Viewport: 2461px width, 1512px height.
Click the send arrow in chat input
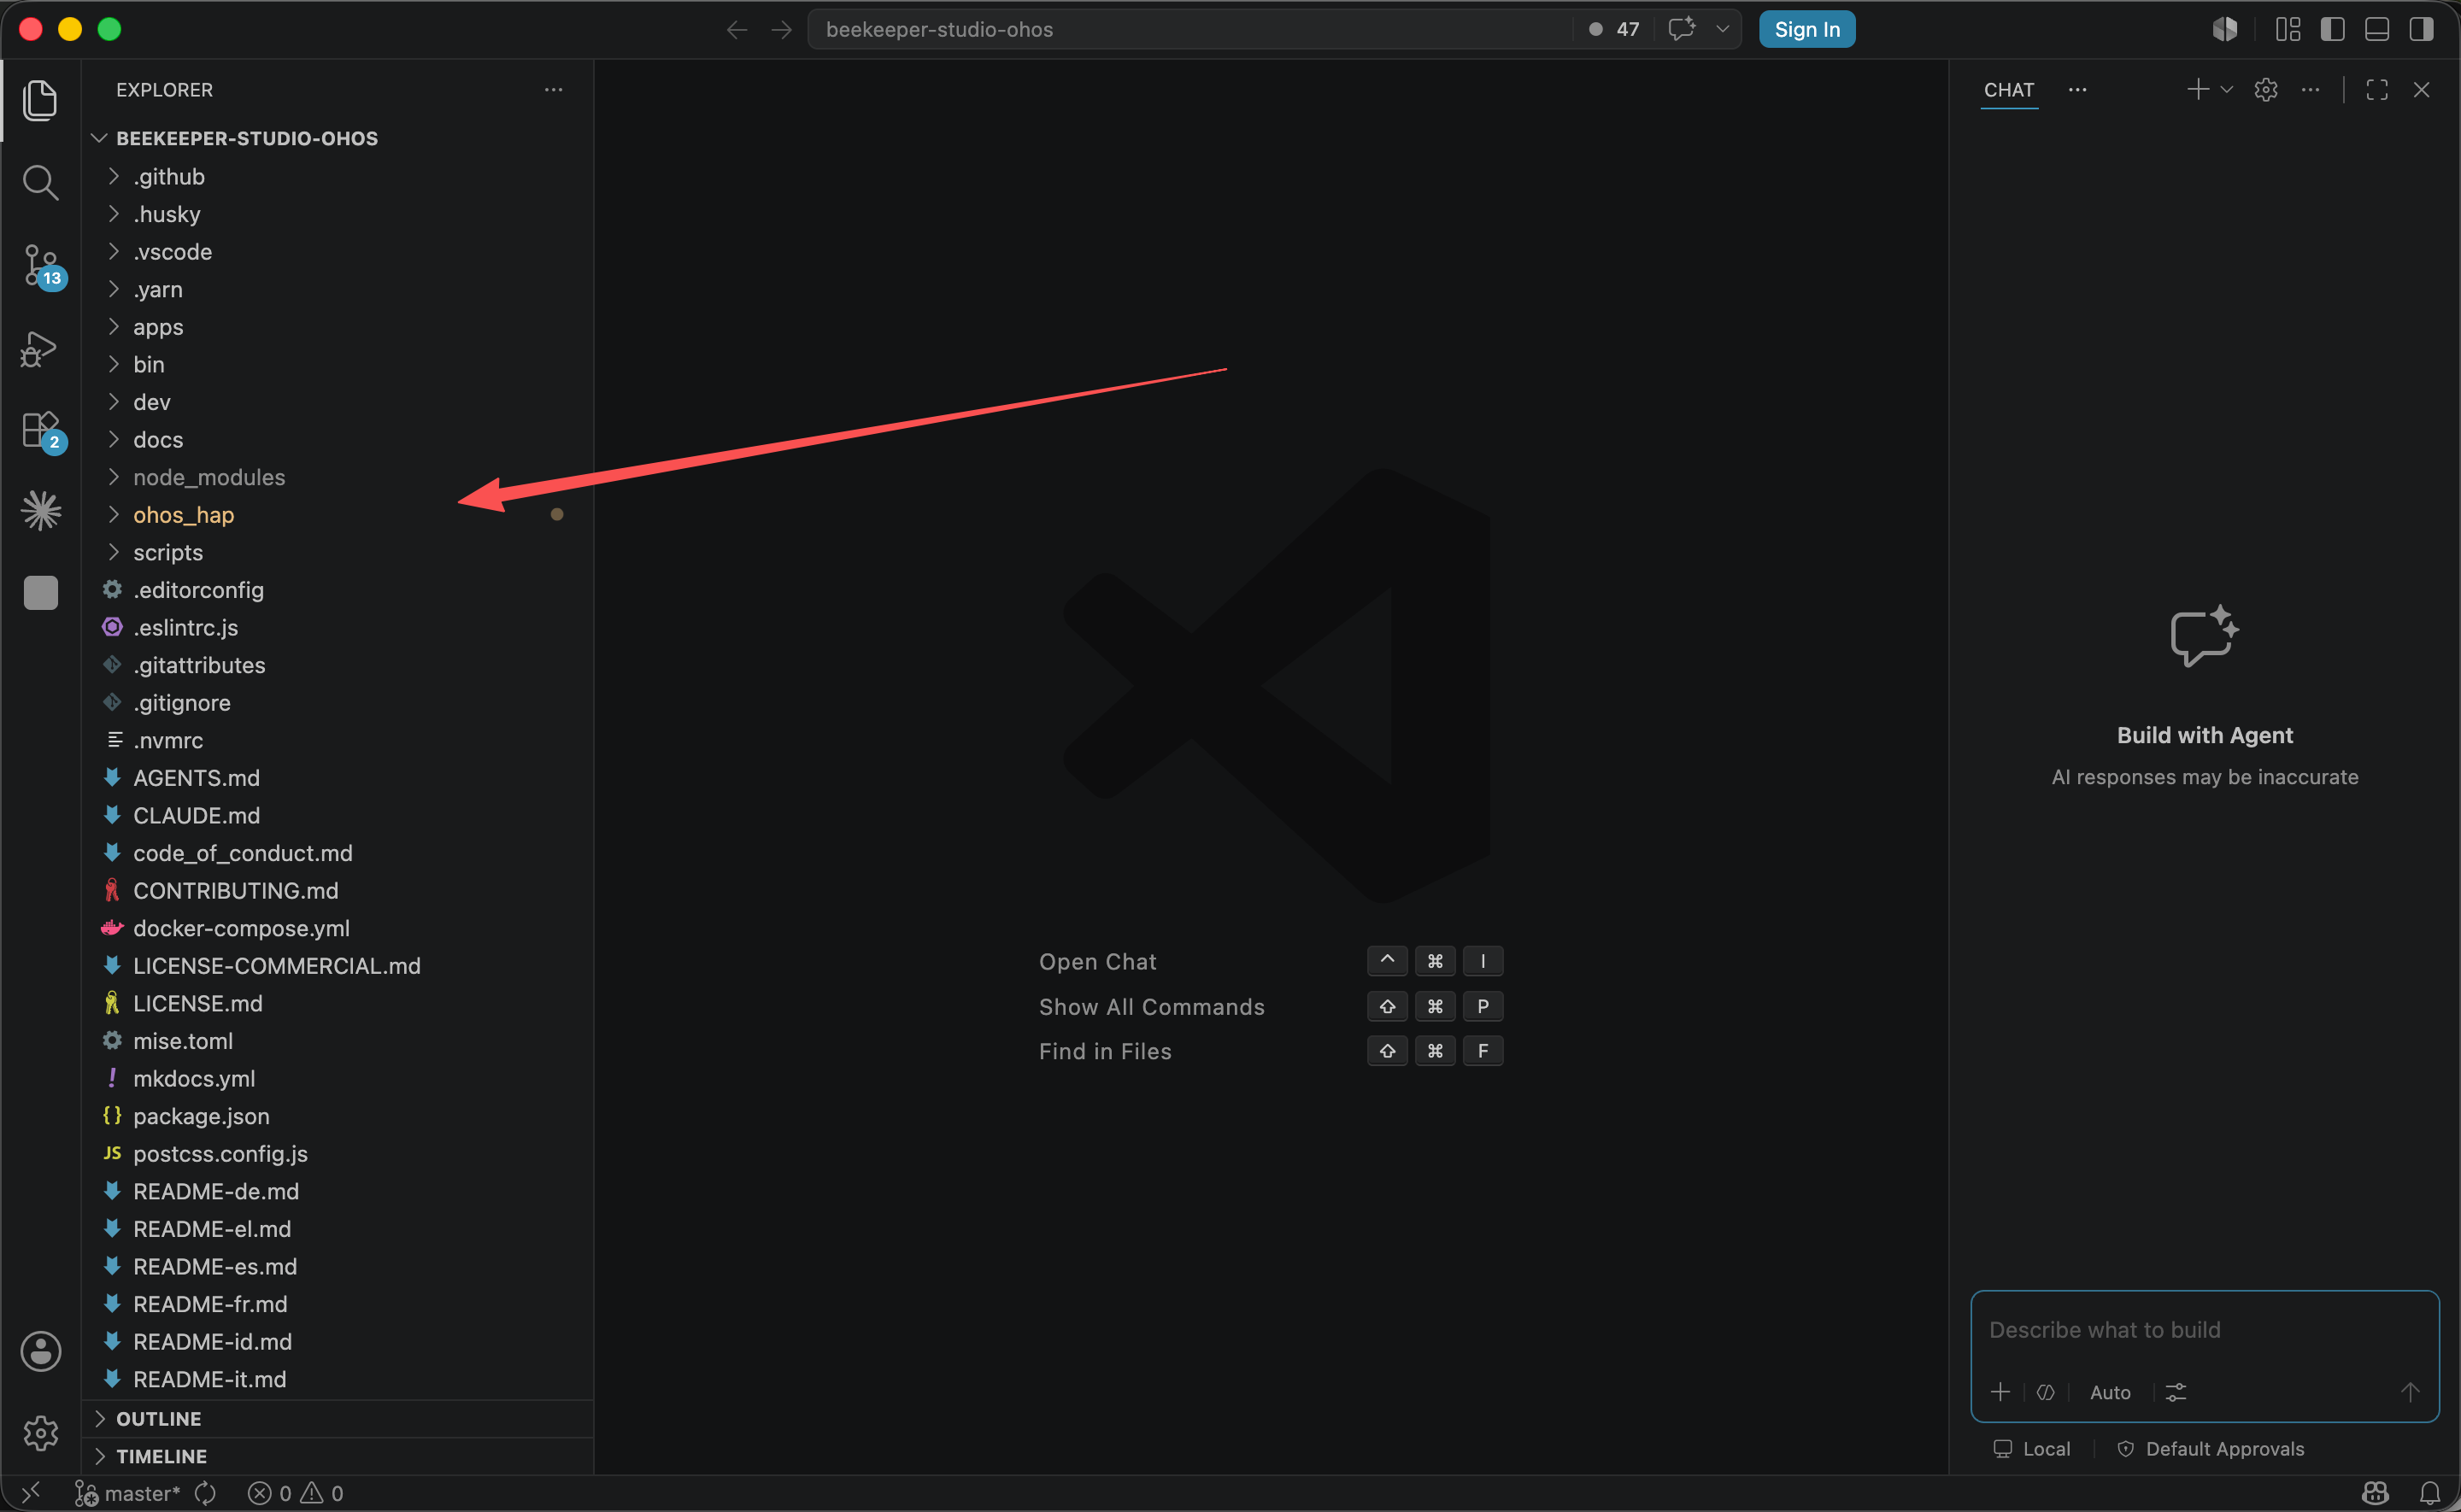[x=2410, y=1392]
